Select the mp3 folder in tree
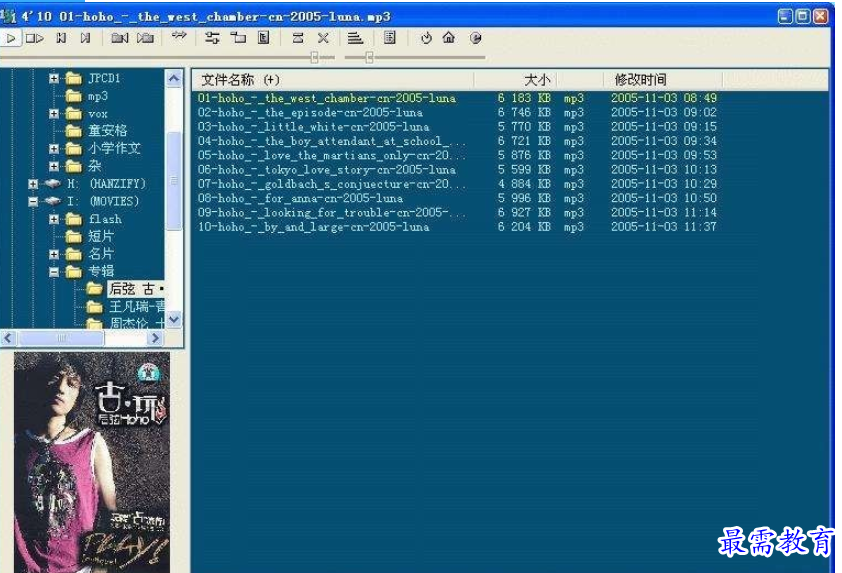 point(98,96)
